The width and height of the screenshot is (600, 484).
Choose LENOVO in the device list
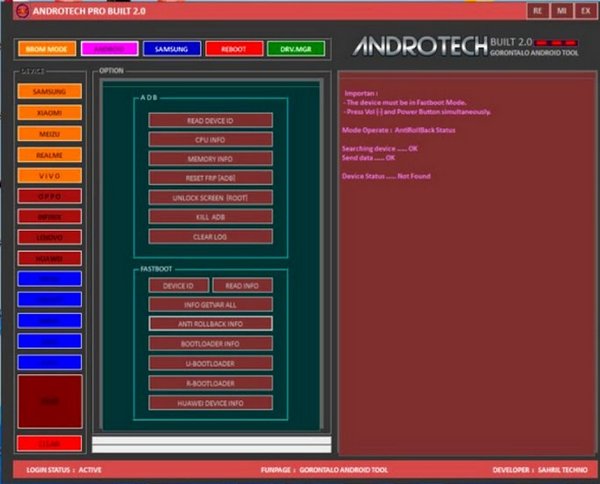coord(49,237)
